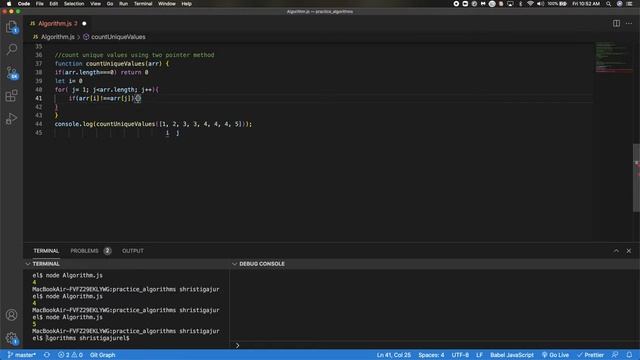Open the Run and Debug view icon
Screen dimensions: 640x360
click(11, 119)
